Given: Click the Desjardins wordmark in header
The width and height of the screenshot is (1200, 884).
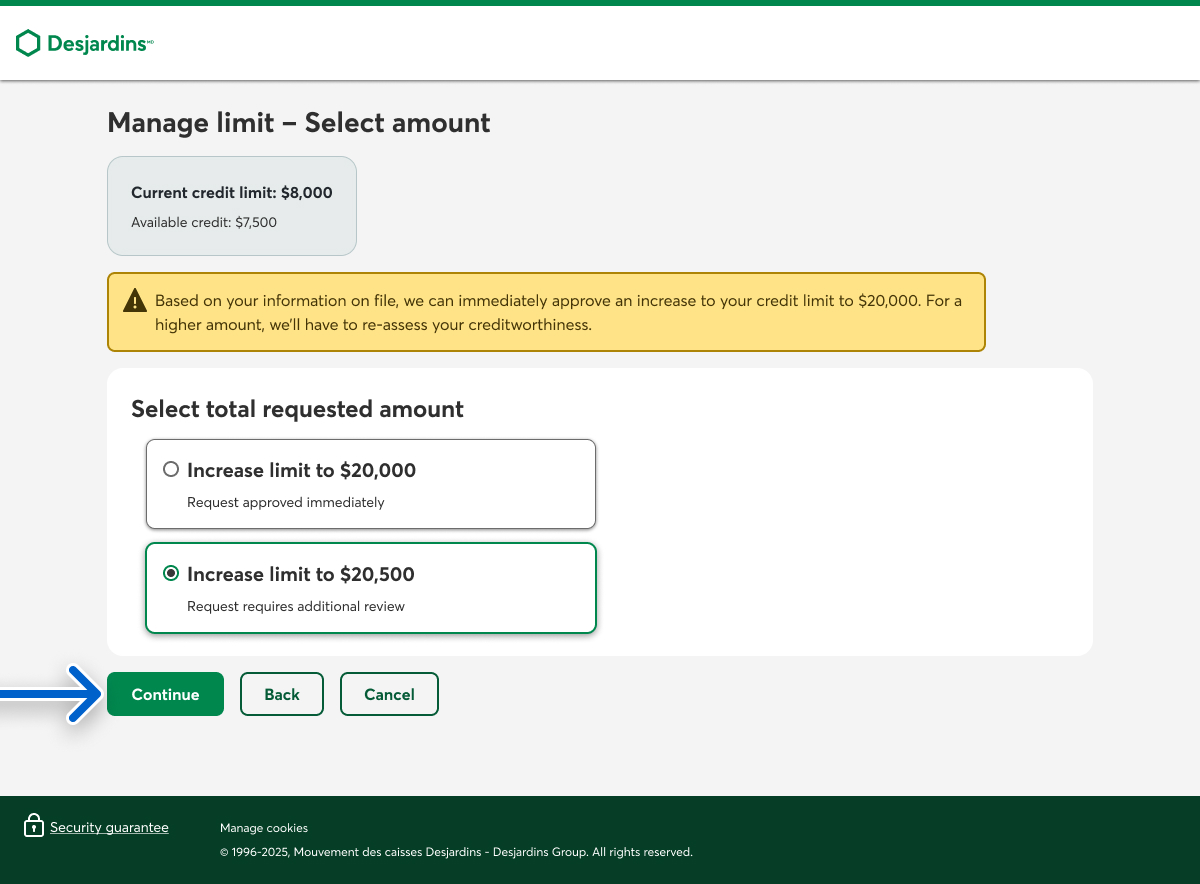Looking at the screenshot, I should point(98,44).
